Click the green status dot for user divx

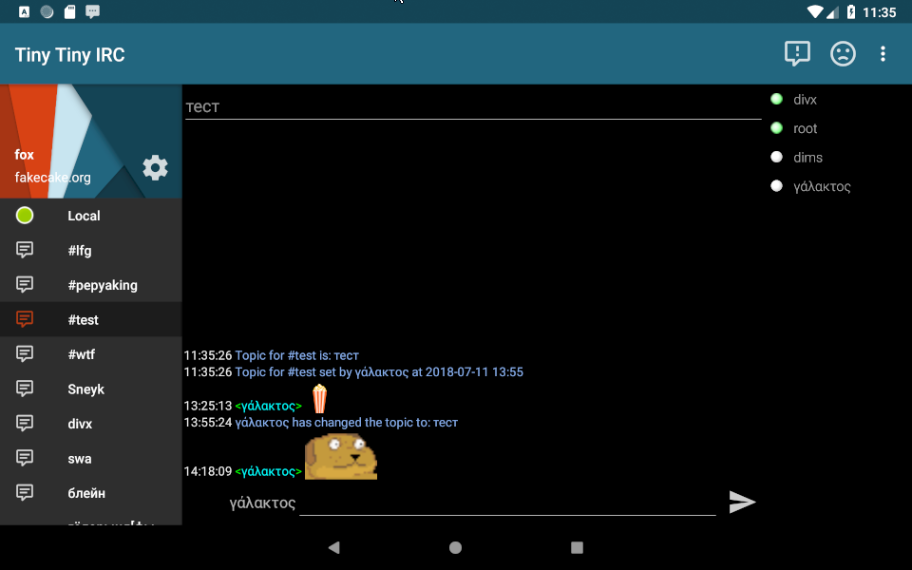(776, 99)
